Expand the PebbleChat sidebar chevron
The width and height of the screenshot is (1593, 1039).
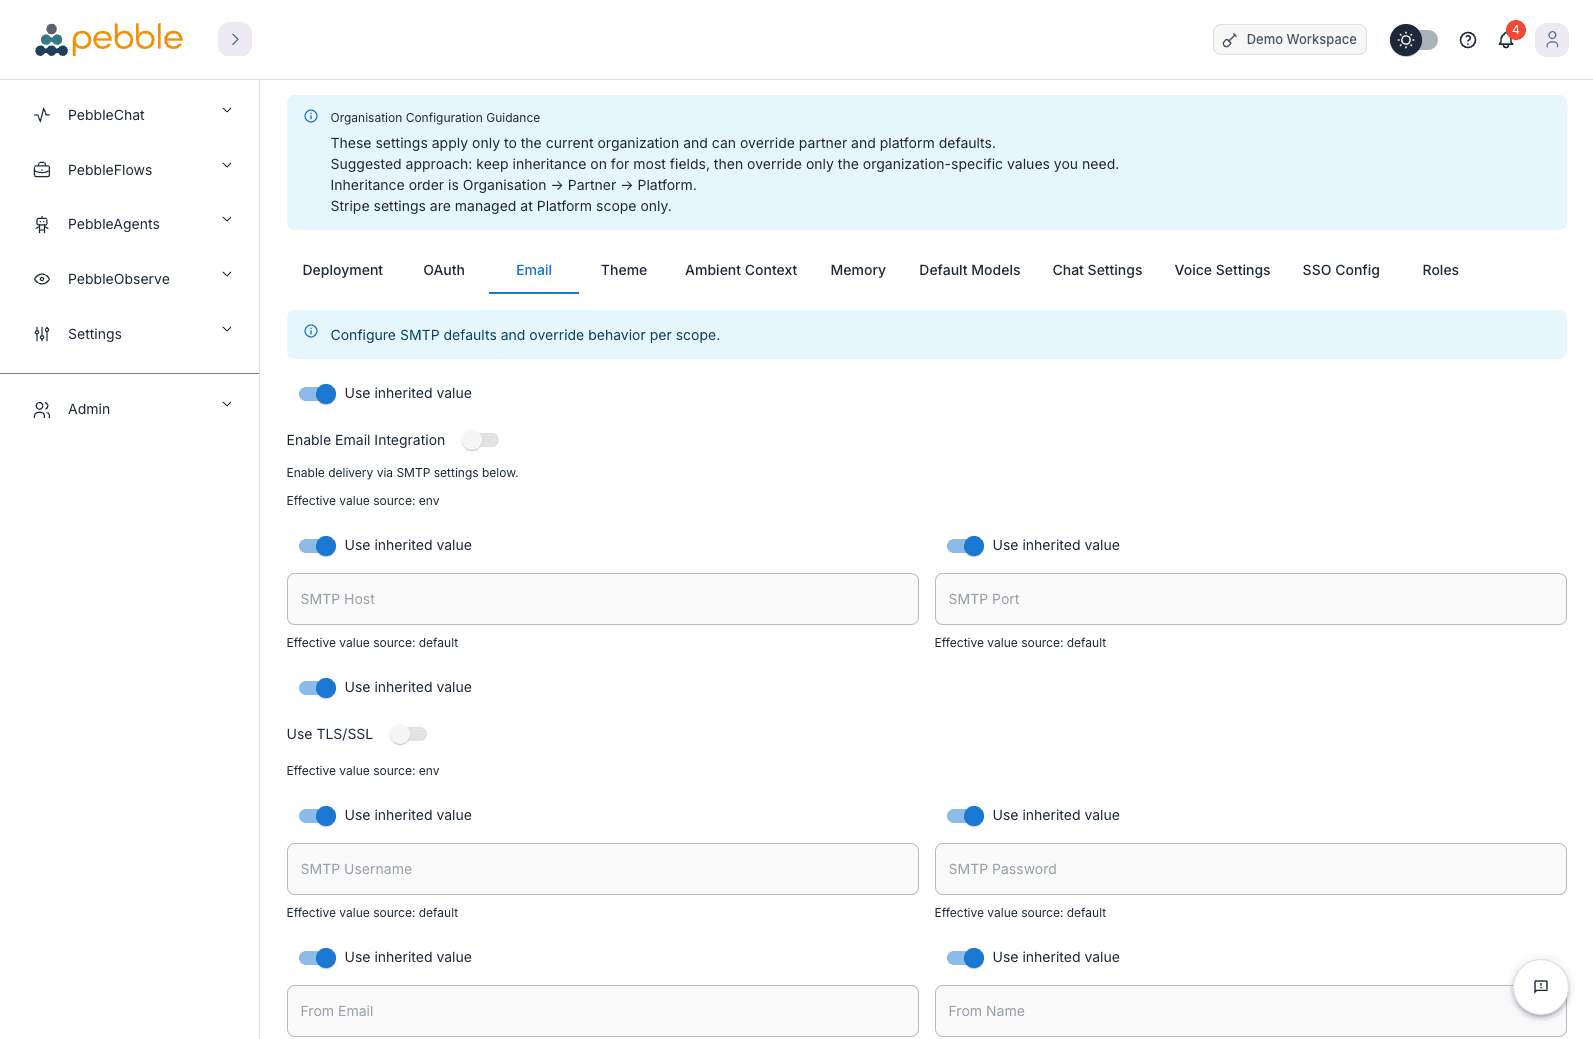click(227, 111)
